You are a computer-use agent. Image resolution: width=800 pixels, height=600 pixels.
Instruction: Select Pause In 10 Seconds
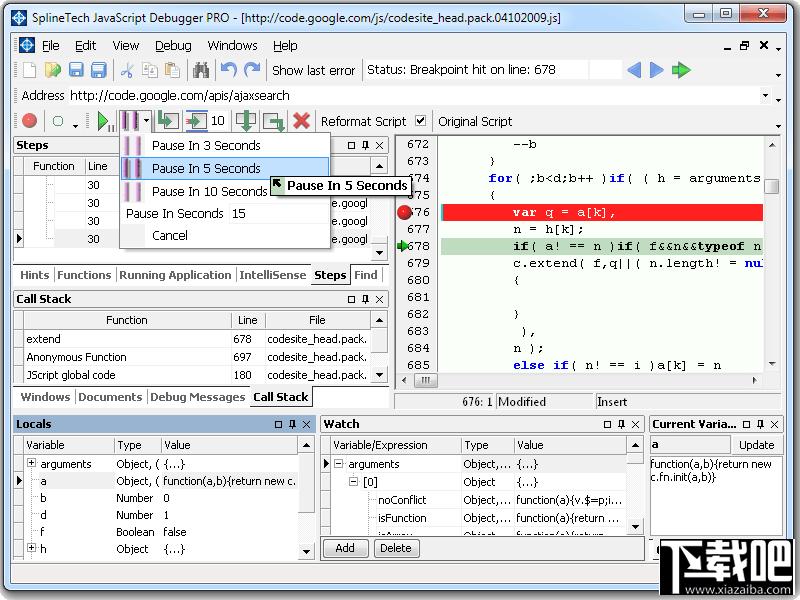pyautogui.click(x=195, y=191)
